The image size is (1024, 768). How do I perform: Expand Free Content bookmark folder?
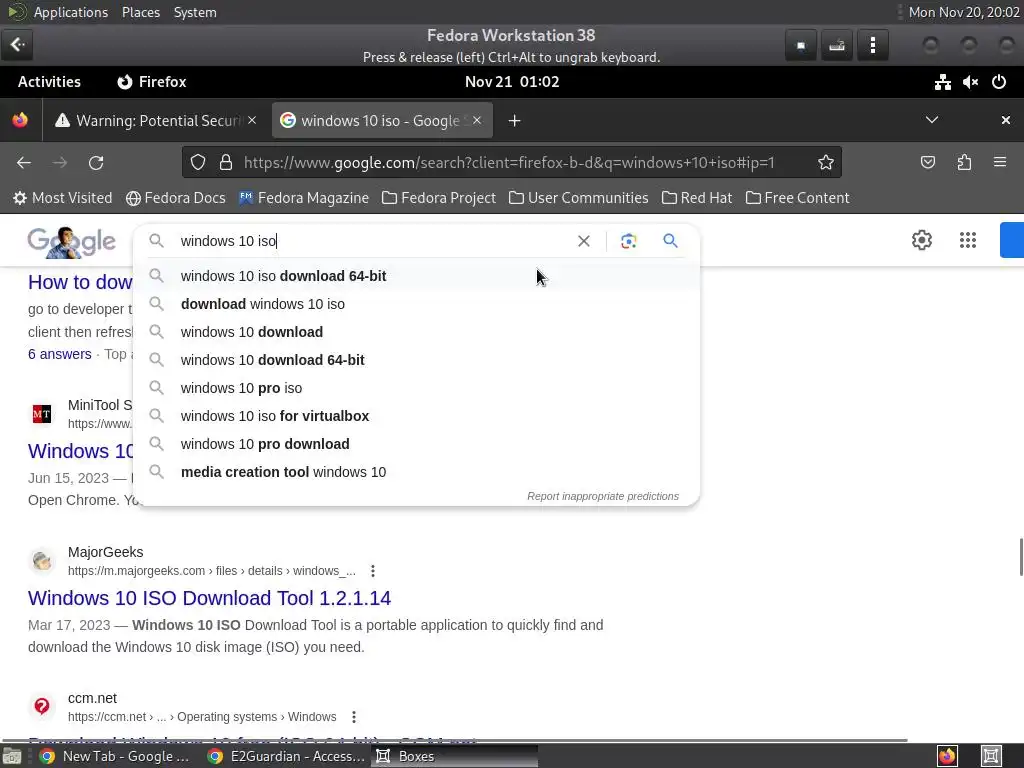(797, 198)
